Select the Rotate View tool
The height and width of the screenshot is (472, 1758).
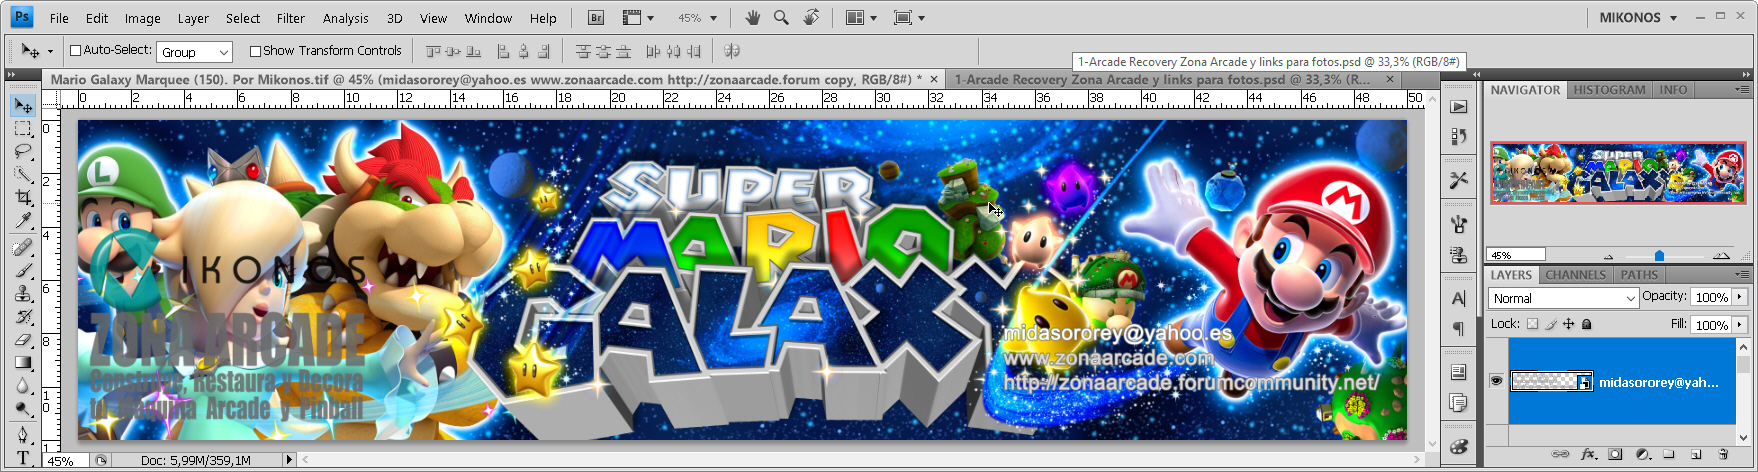pos(811,18)
